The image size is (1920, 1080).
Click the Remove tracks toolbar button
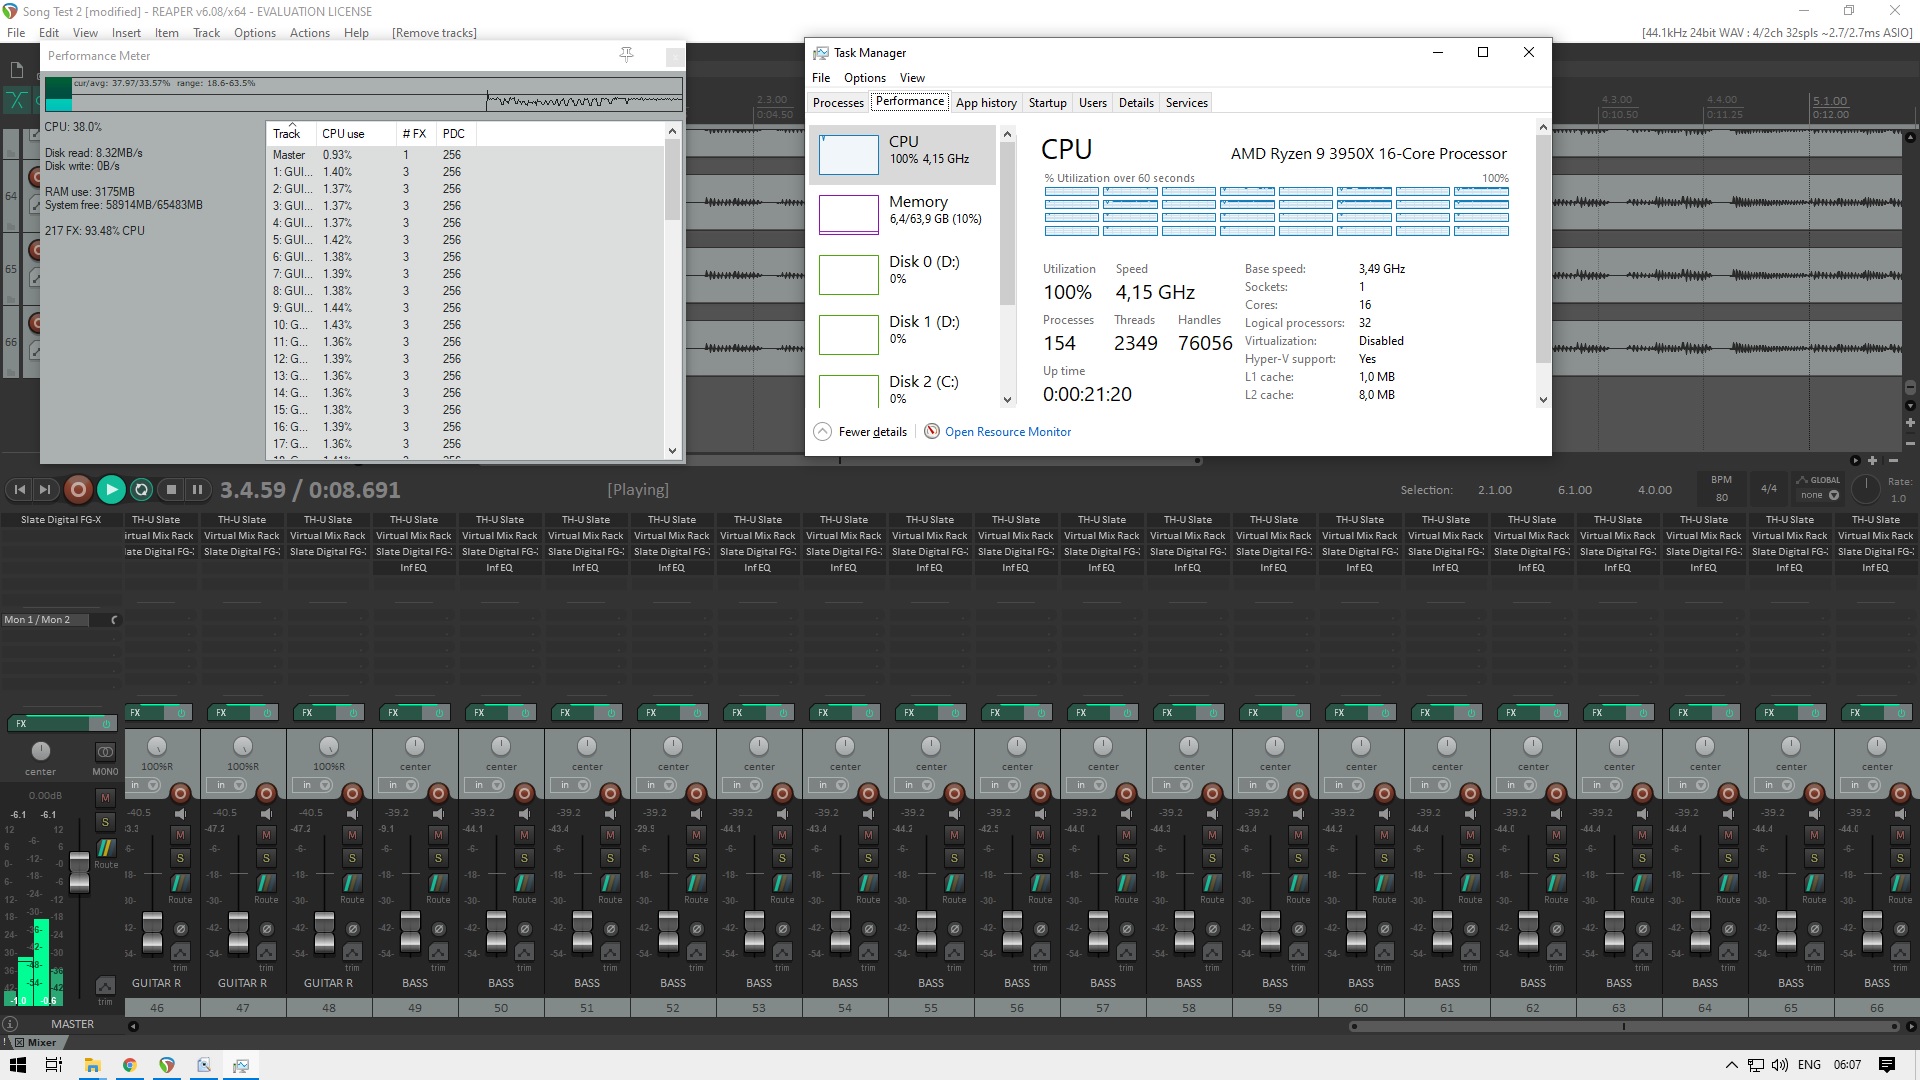(x=434, y=33)
